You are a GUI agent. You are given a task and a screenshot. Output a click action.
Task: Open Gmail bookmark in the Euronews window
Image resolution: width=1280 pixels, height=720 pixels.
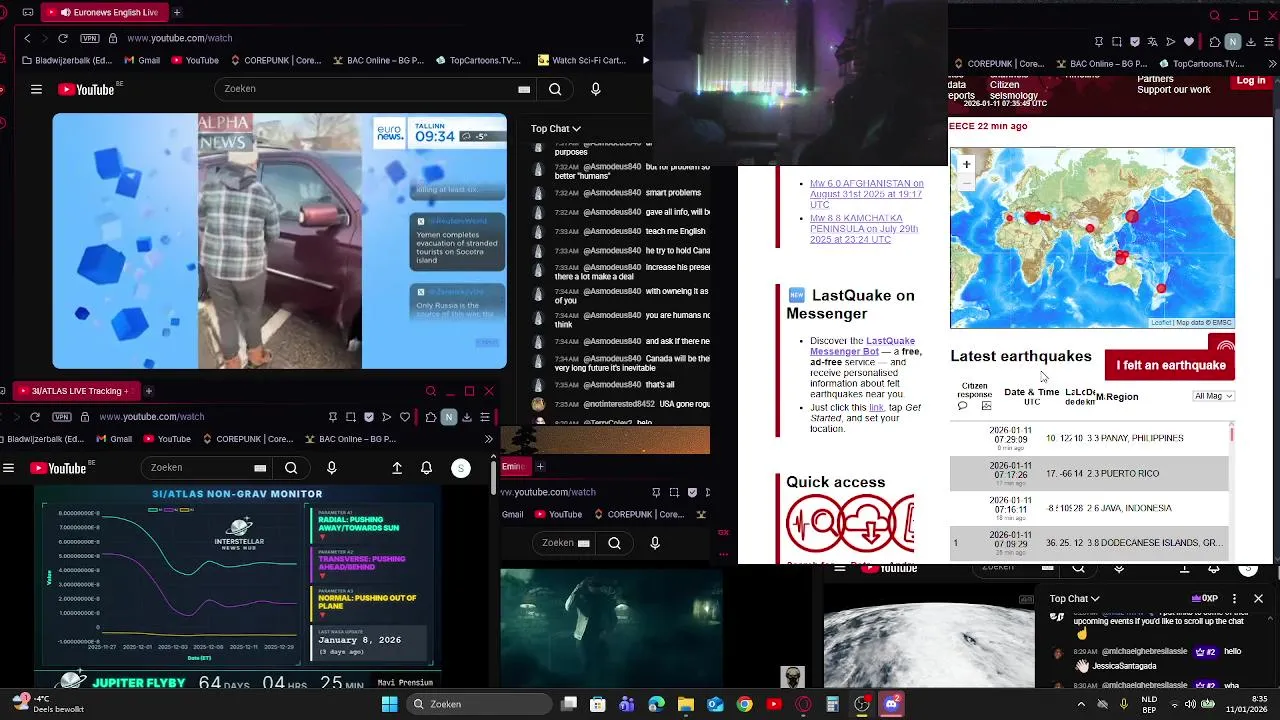pos(141,60)
